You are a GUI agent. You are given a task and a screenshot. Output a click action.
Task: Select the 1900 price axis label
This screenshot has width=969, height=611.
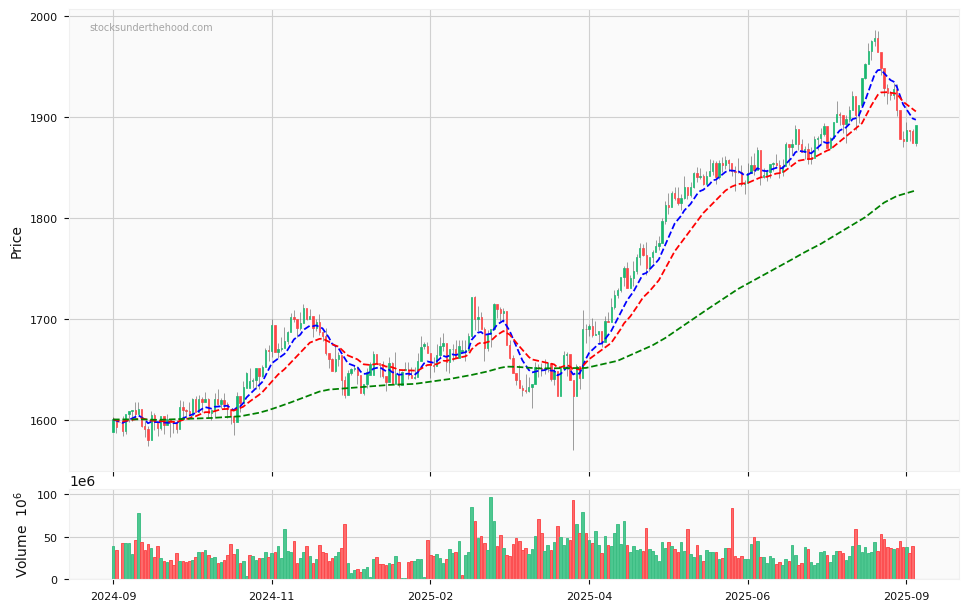tap(44, 118)
